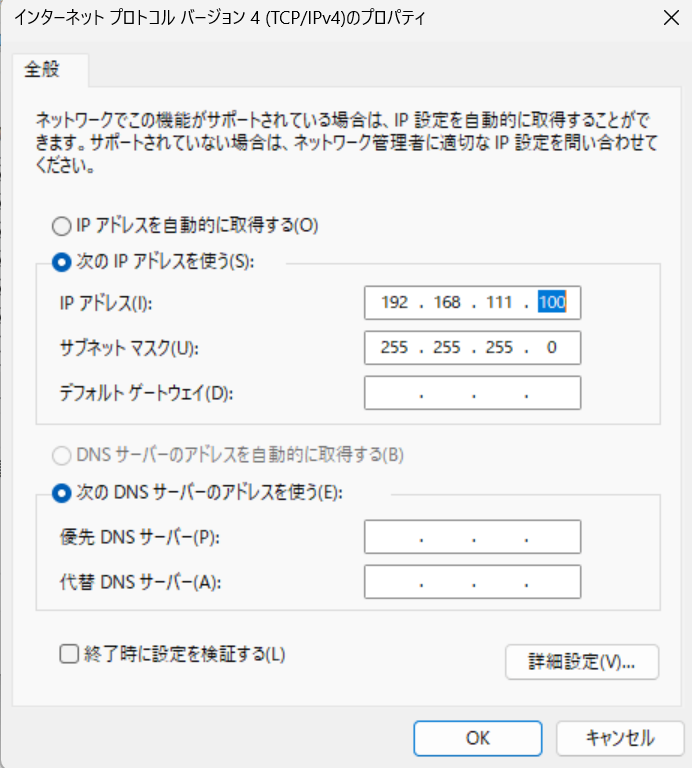Screen dimensions: 692x768
Task: Confirm settings with the OK button
Action: (x=477, y=738)
